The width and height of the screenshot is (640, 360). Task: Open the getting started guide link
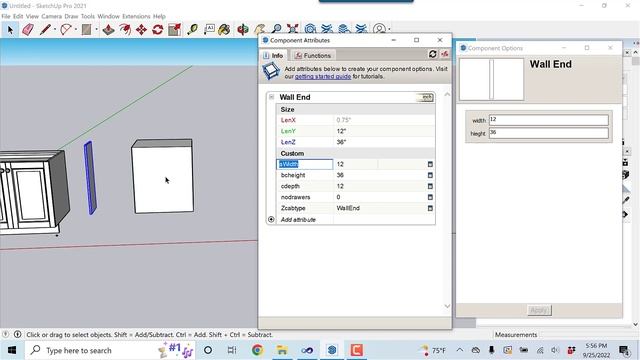click(x=323, y=76)
